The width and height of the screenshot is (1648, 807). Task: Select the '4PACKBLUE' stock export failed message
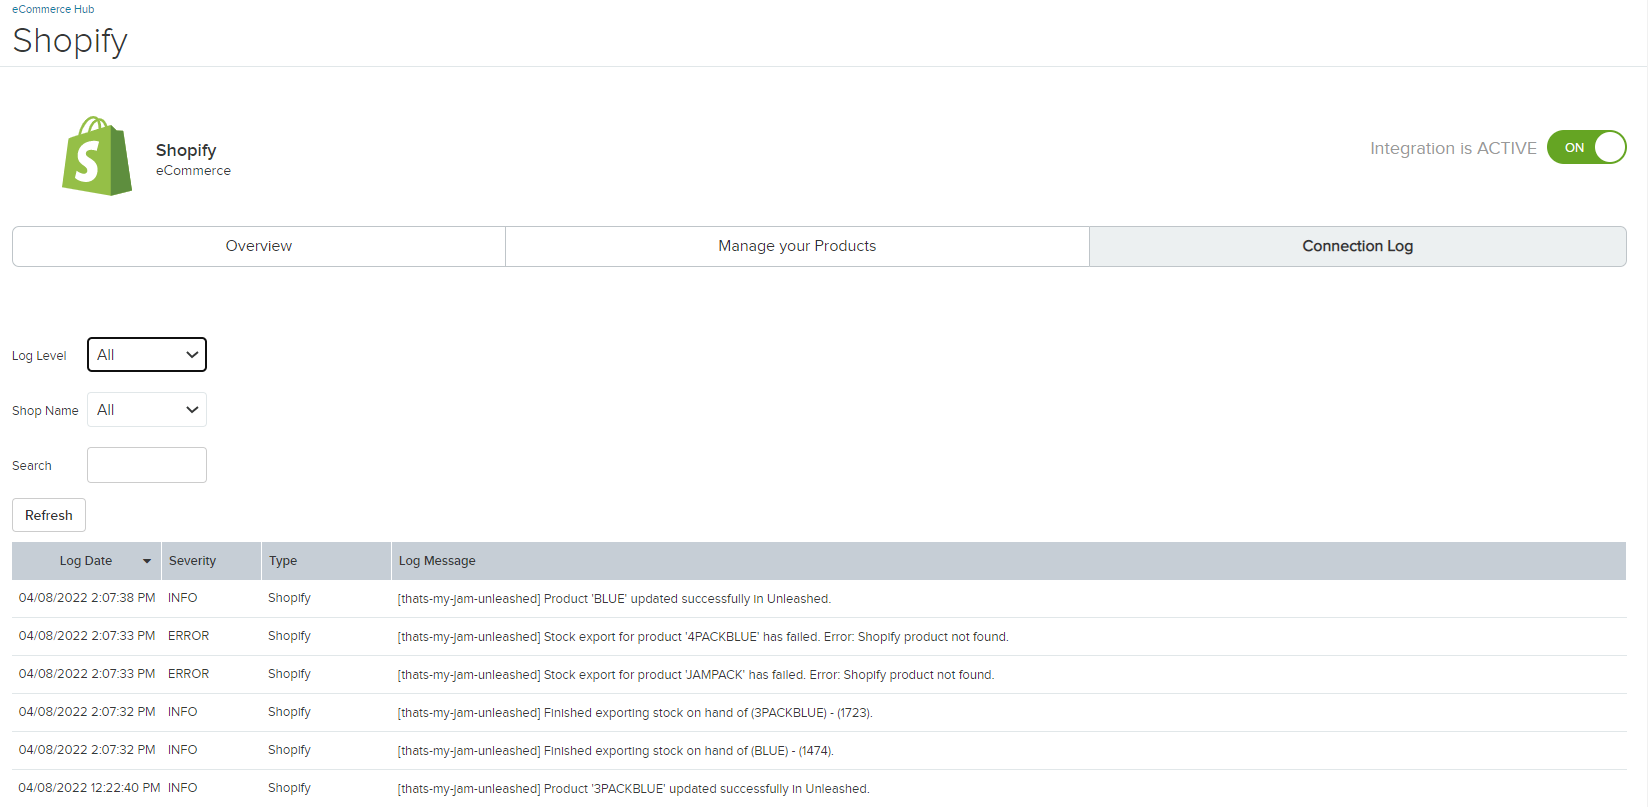click(703, 637)
